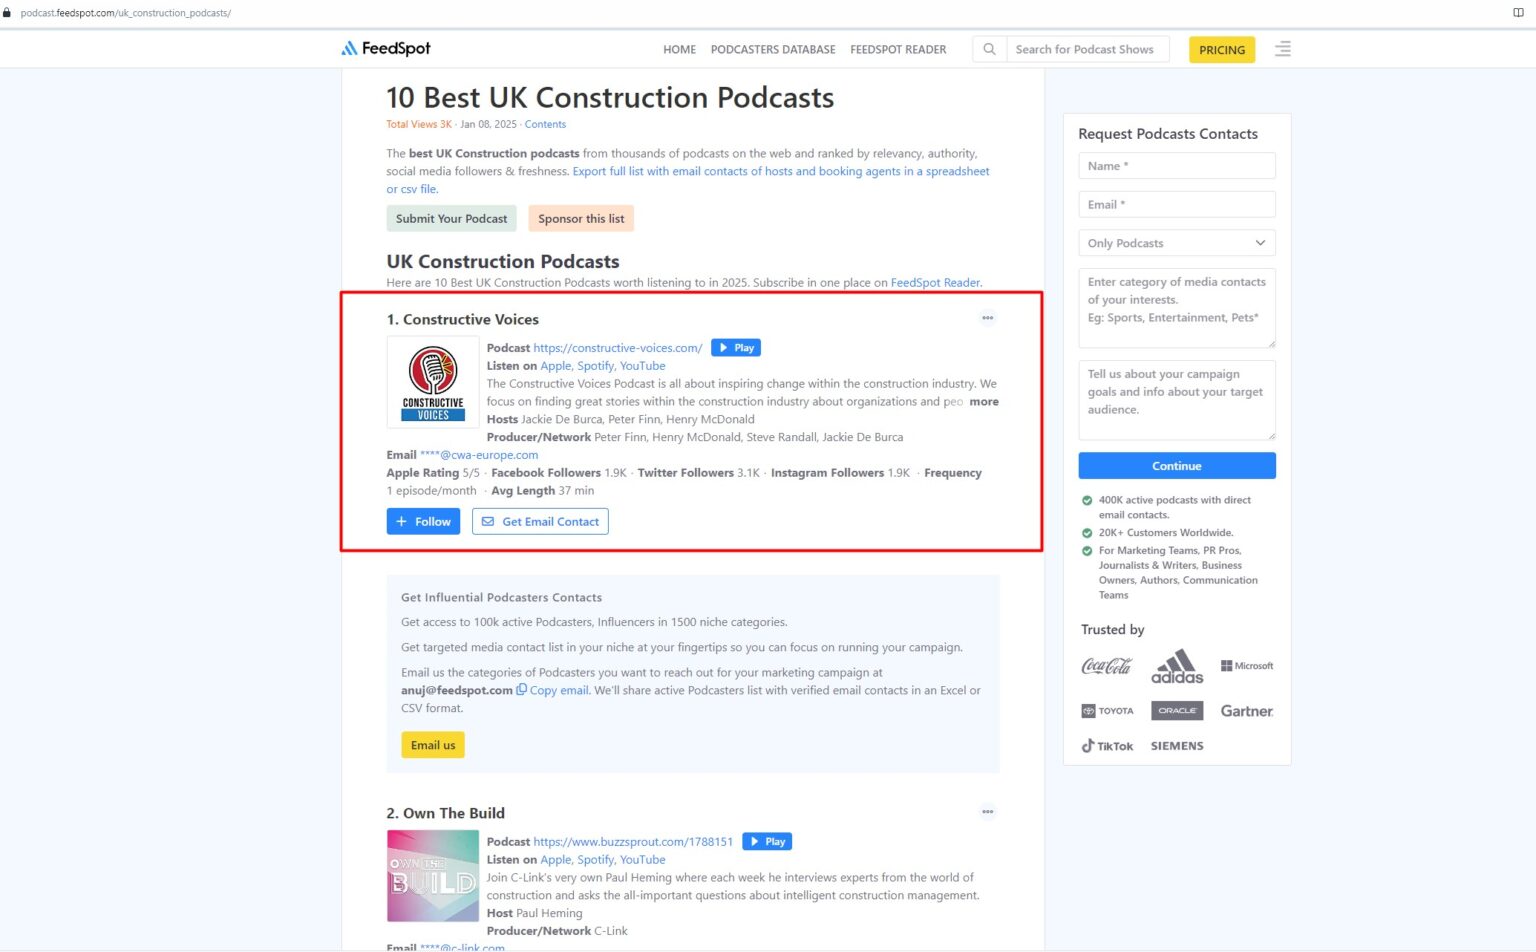The height and width of the screenshot is (952, 1536).
Task: Open the three-dot menu for Constructive Voices
Action: click(x=987, y=318)
